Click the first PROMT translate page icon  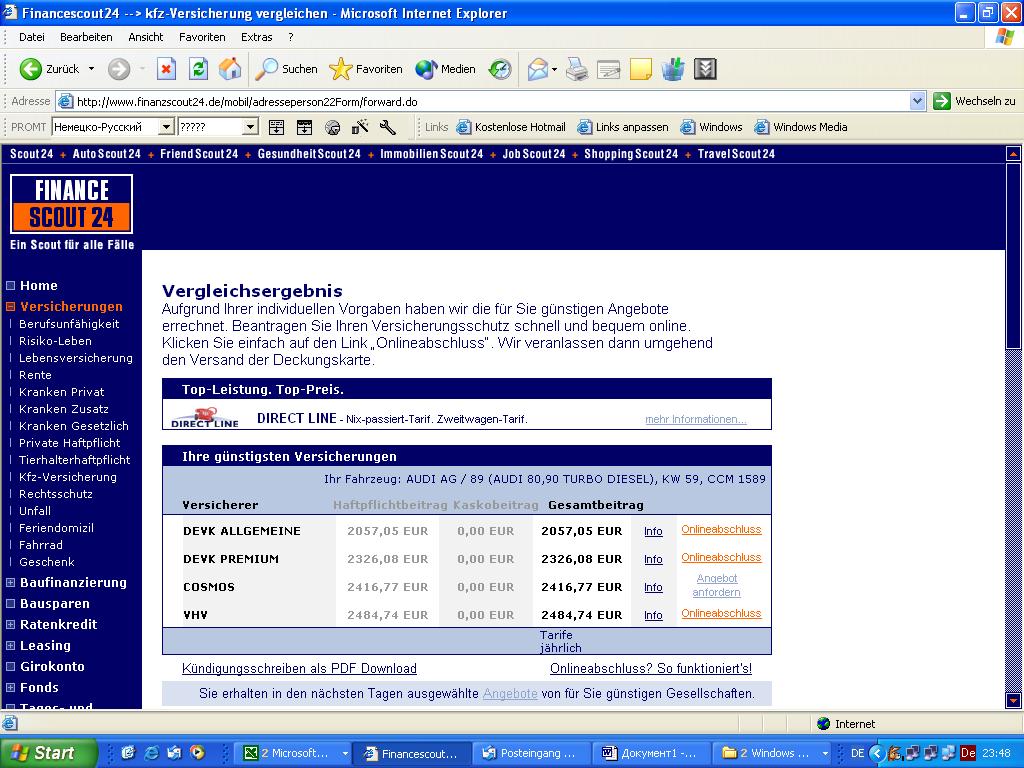click(276, 127)
